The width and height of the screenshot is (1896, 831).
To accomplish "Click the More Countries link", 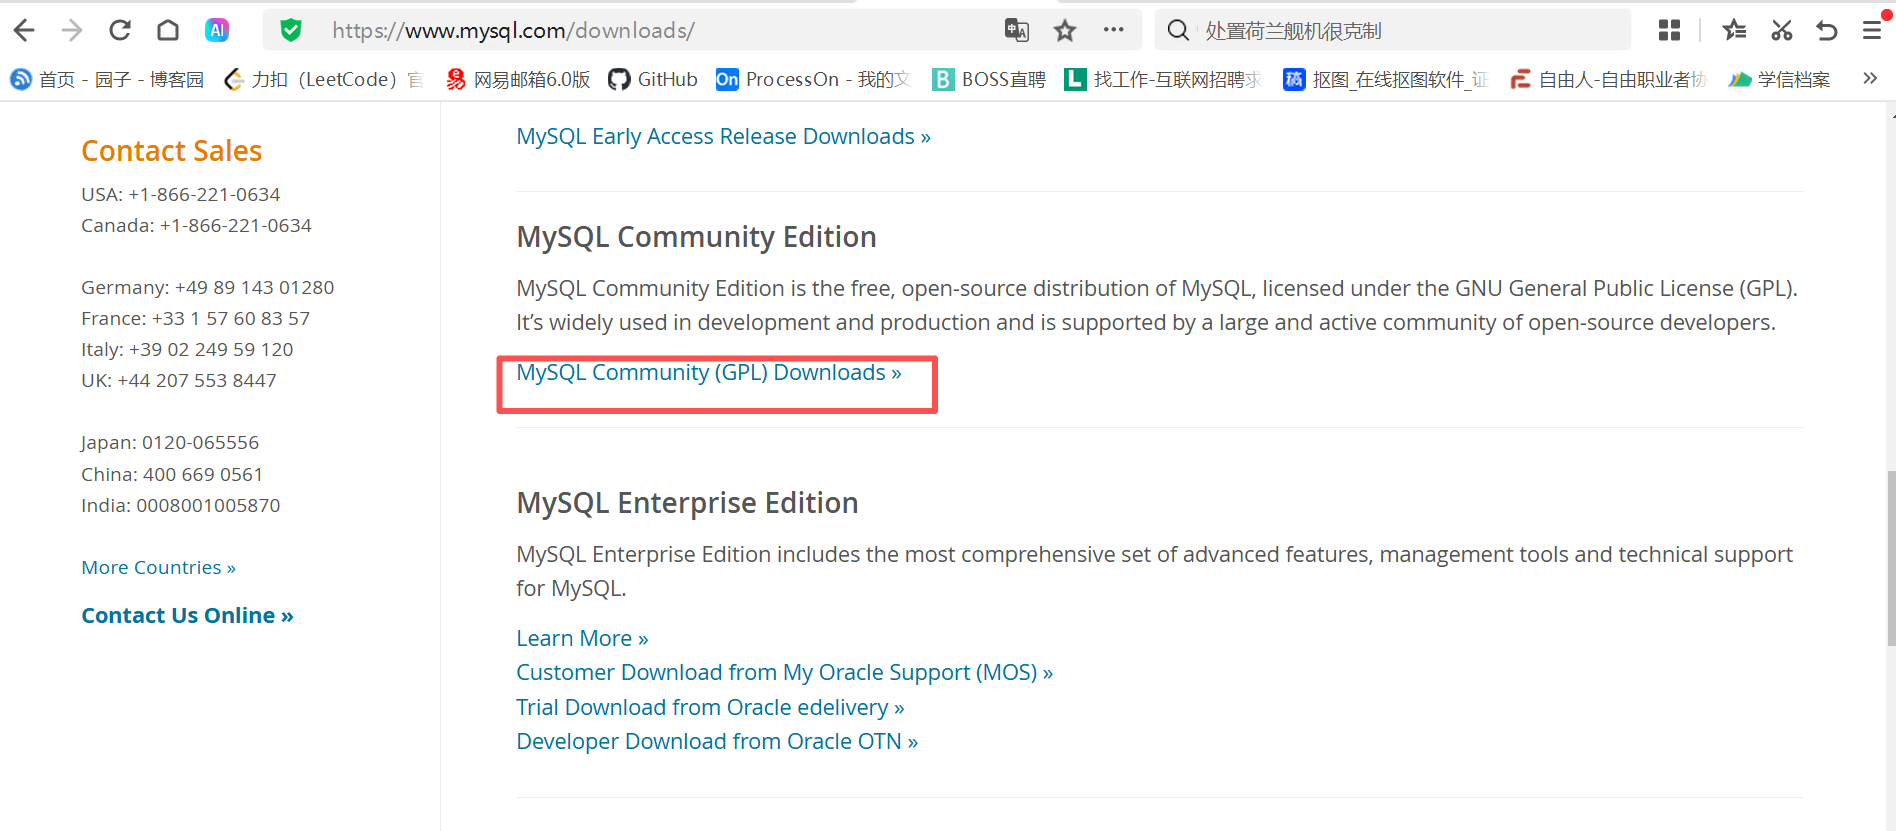I will tap(158, 567).
